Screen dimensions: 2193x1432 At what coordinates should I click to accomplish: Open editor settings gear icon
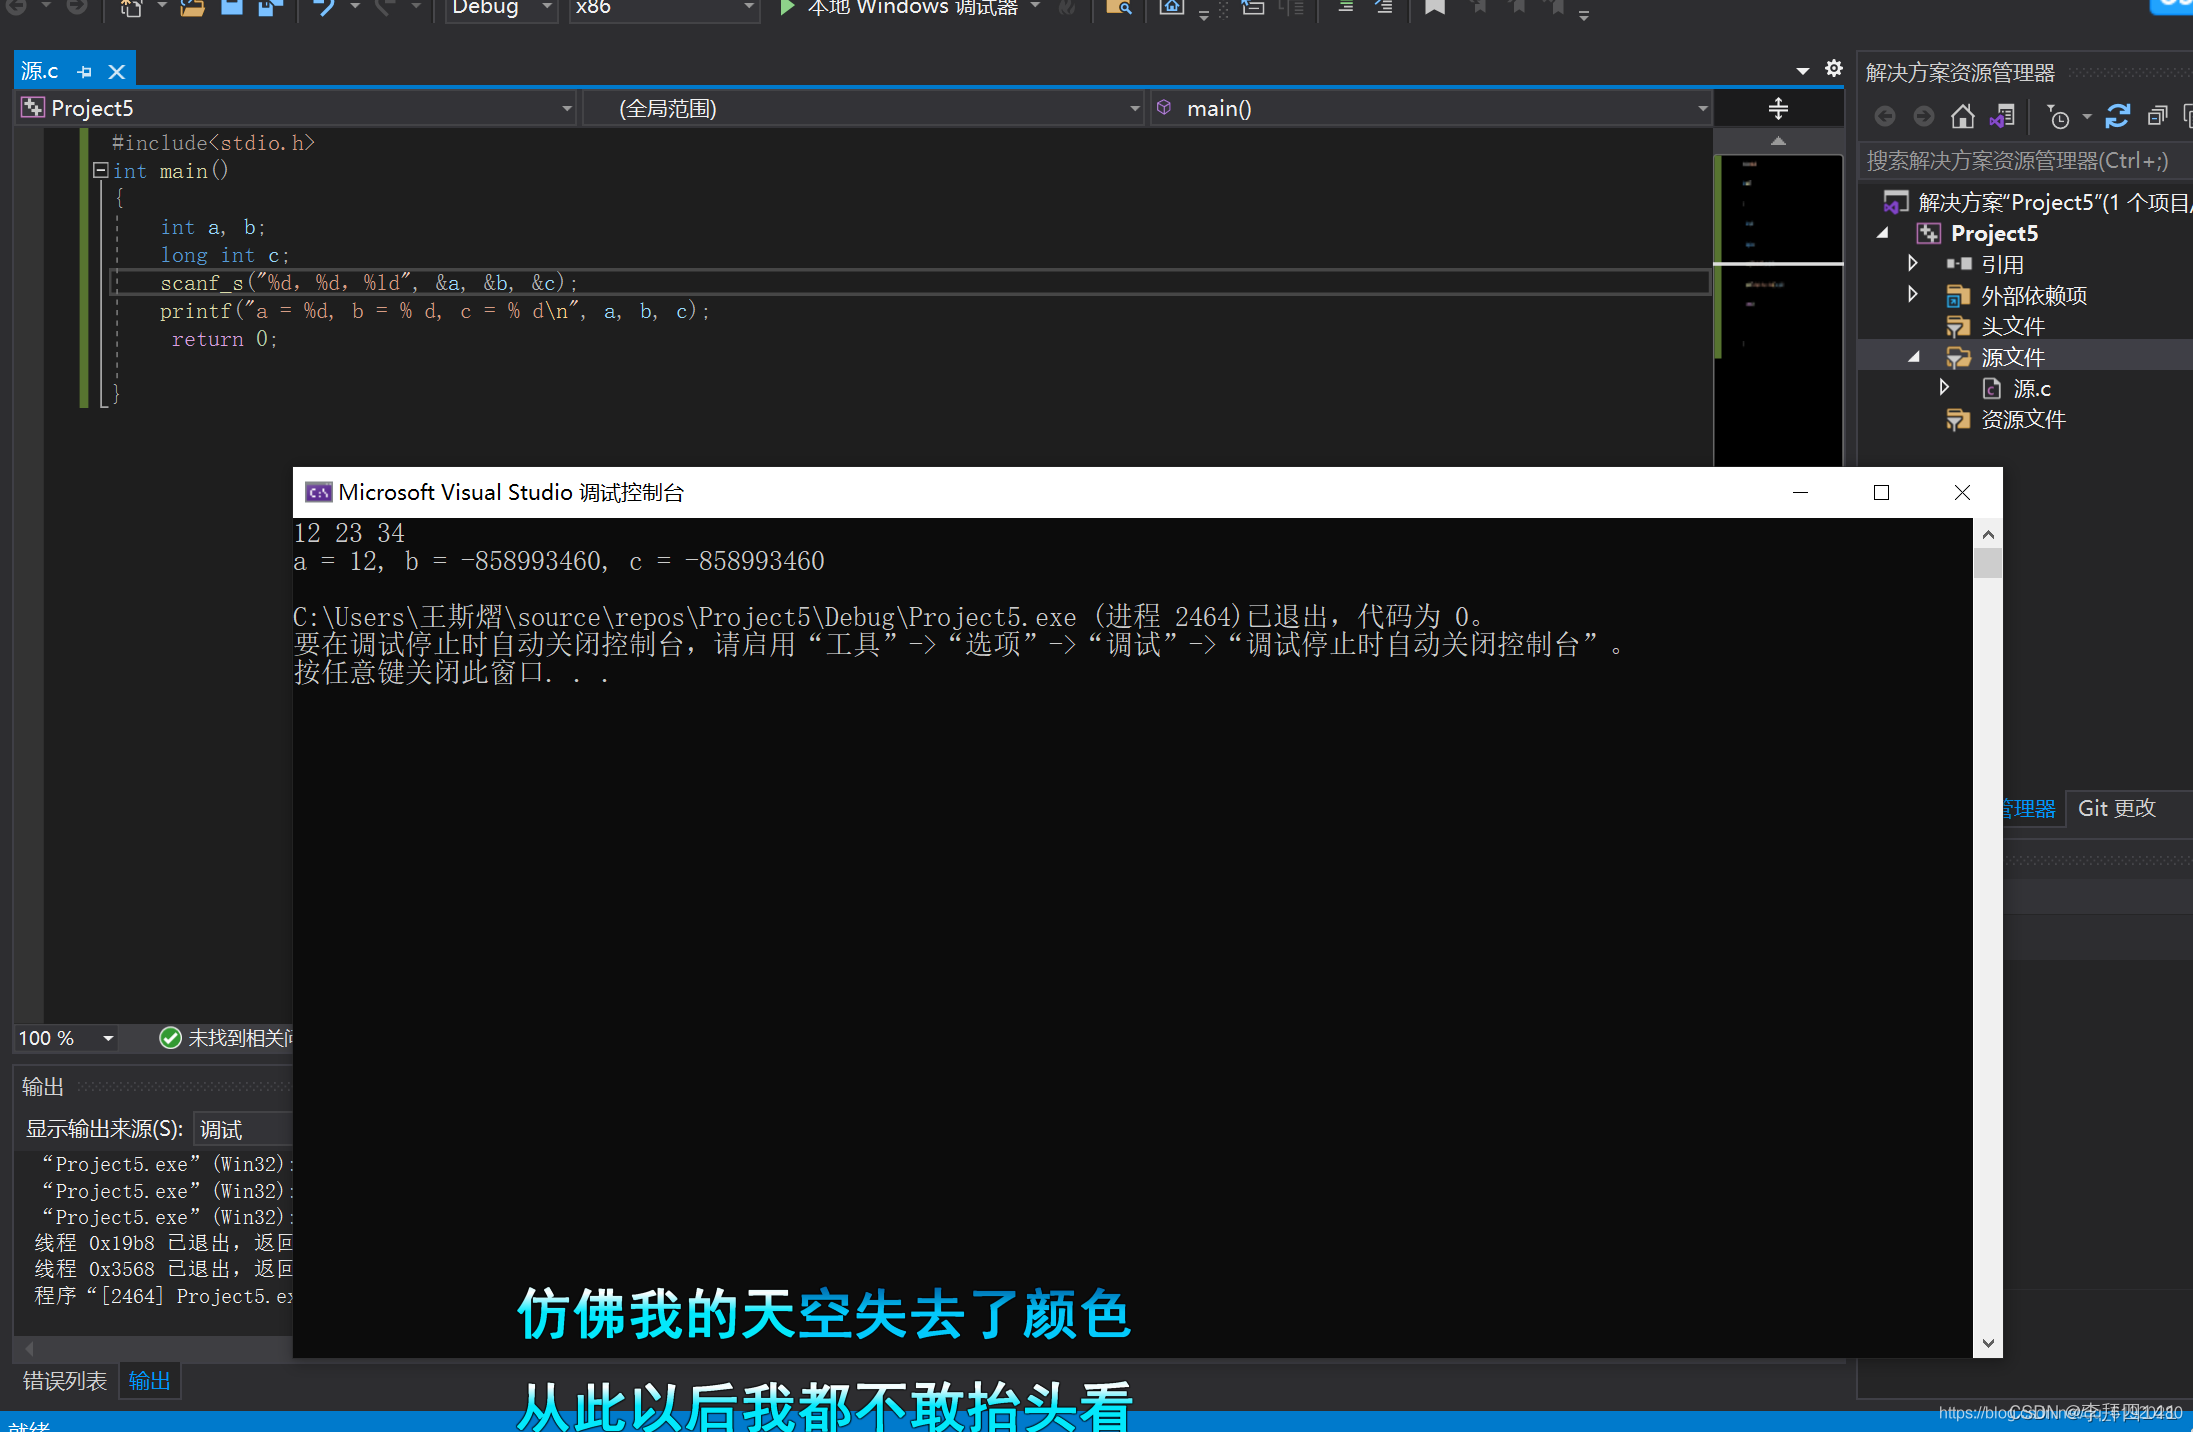pyautogui.click(x=1834, y=69)
